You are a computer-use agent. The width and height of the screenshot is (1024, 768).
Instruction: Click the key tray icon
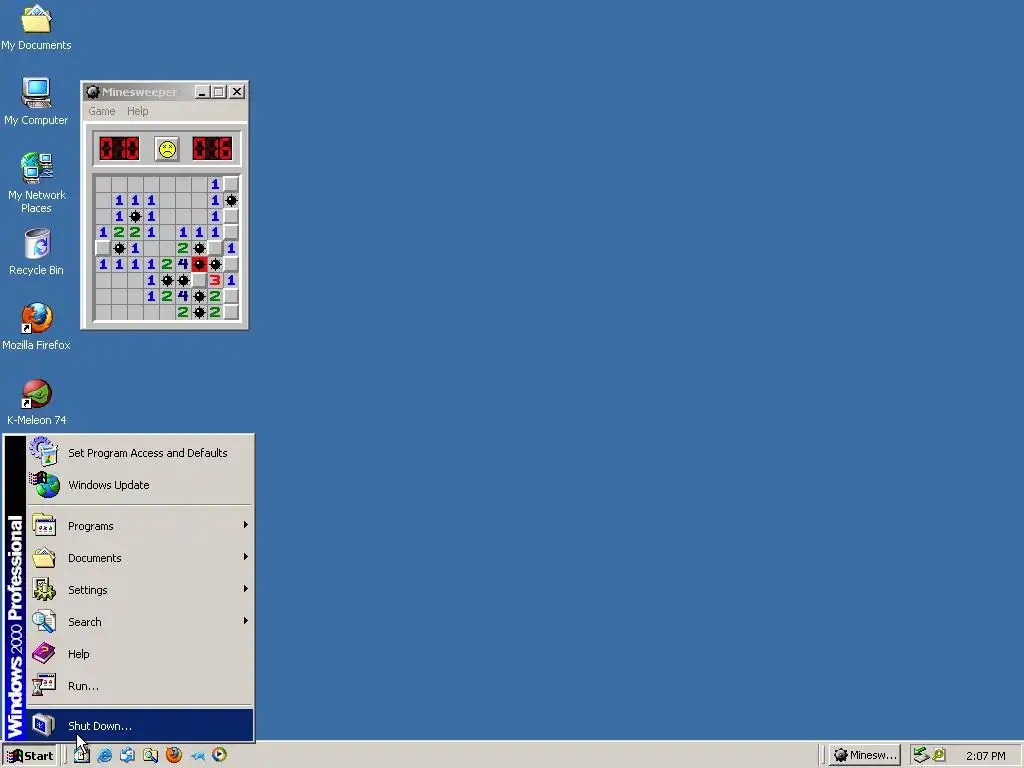[x=939, y=755]
